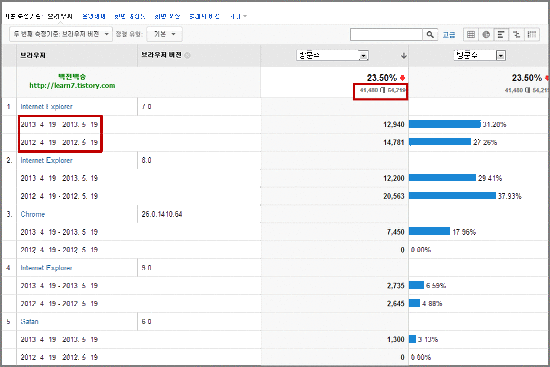This screenshot has height=367, width=550.
Task: Select version cell 6.0 in the Safari row
Action: pyautogui.click(x=147, y=321)
